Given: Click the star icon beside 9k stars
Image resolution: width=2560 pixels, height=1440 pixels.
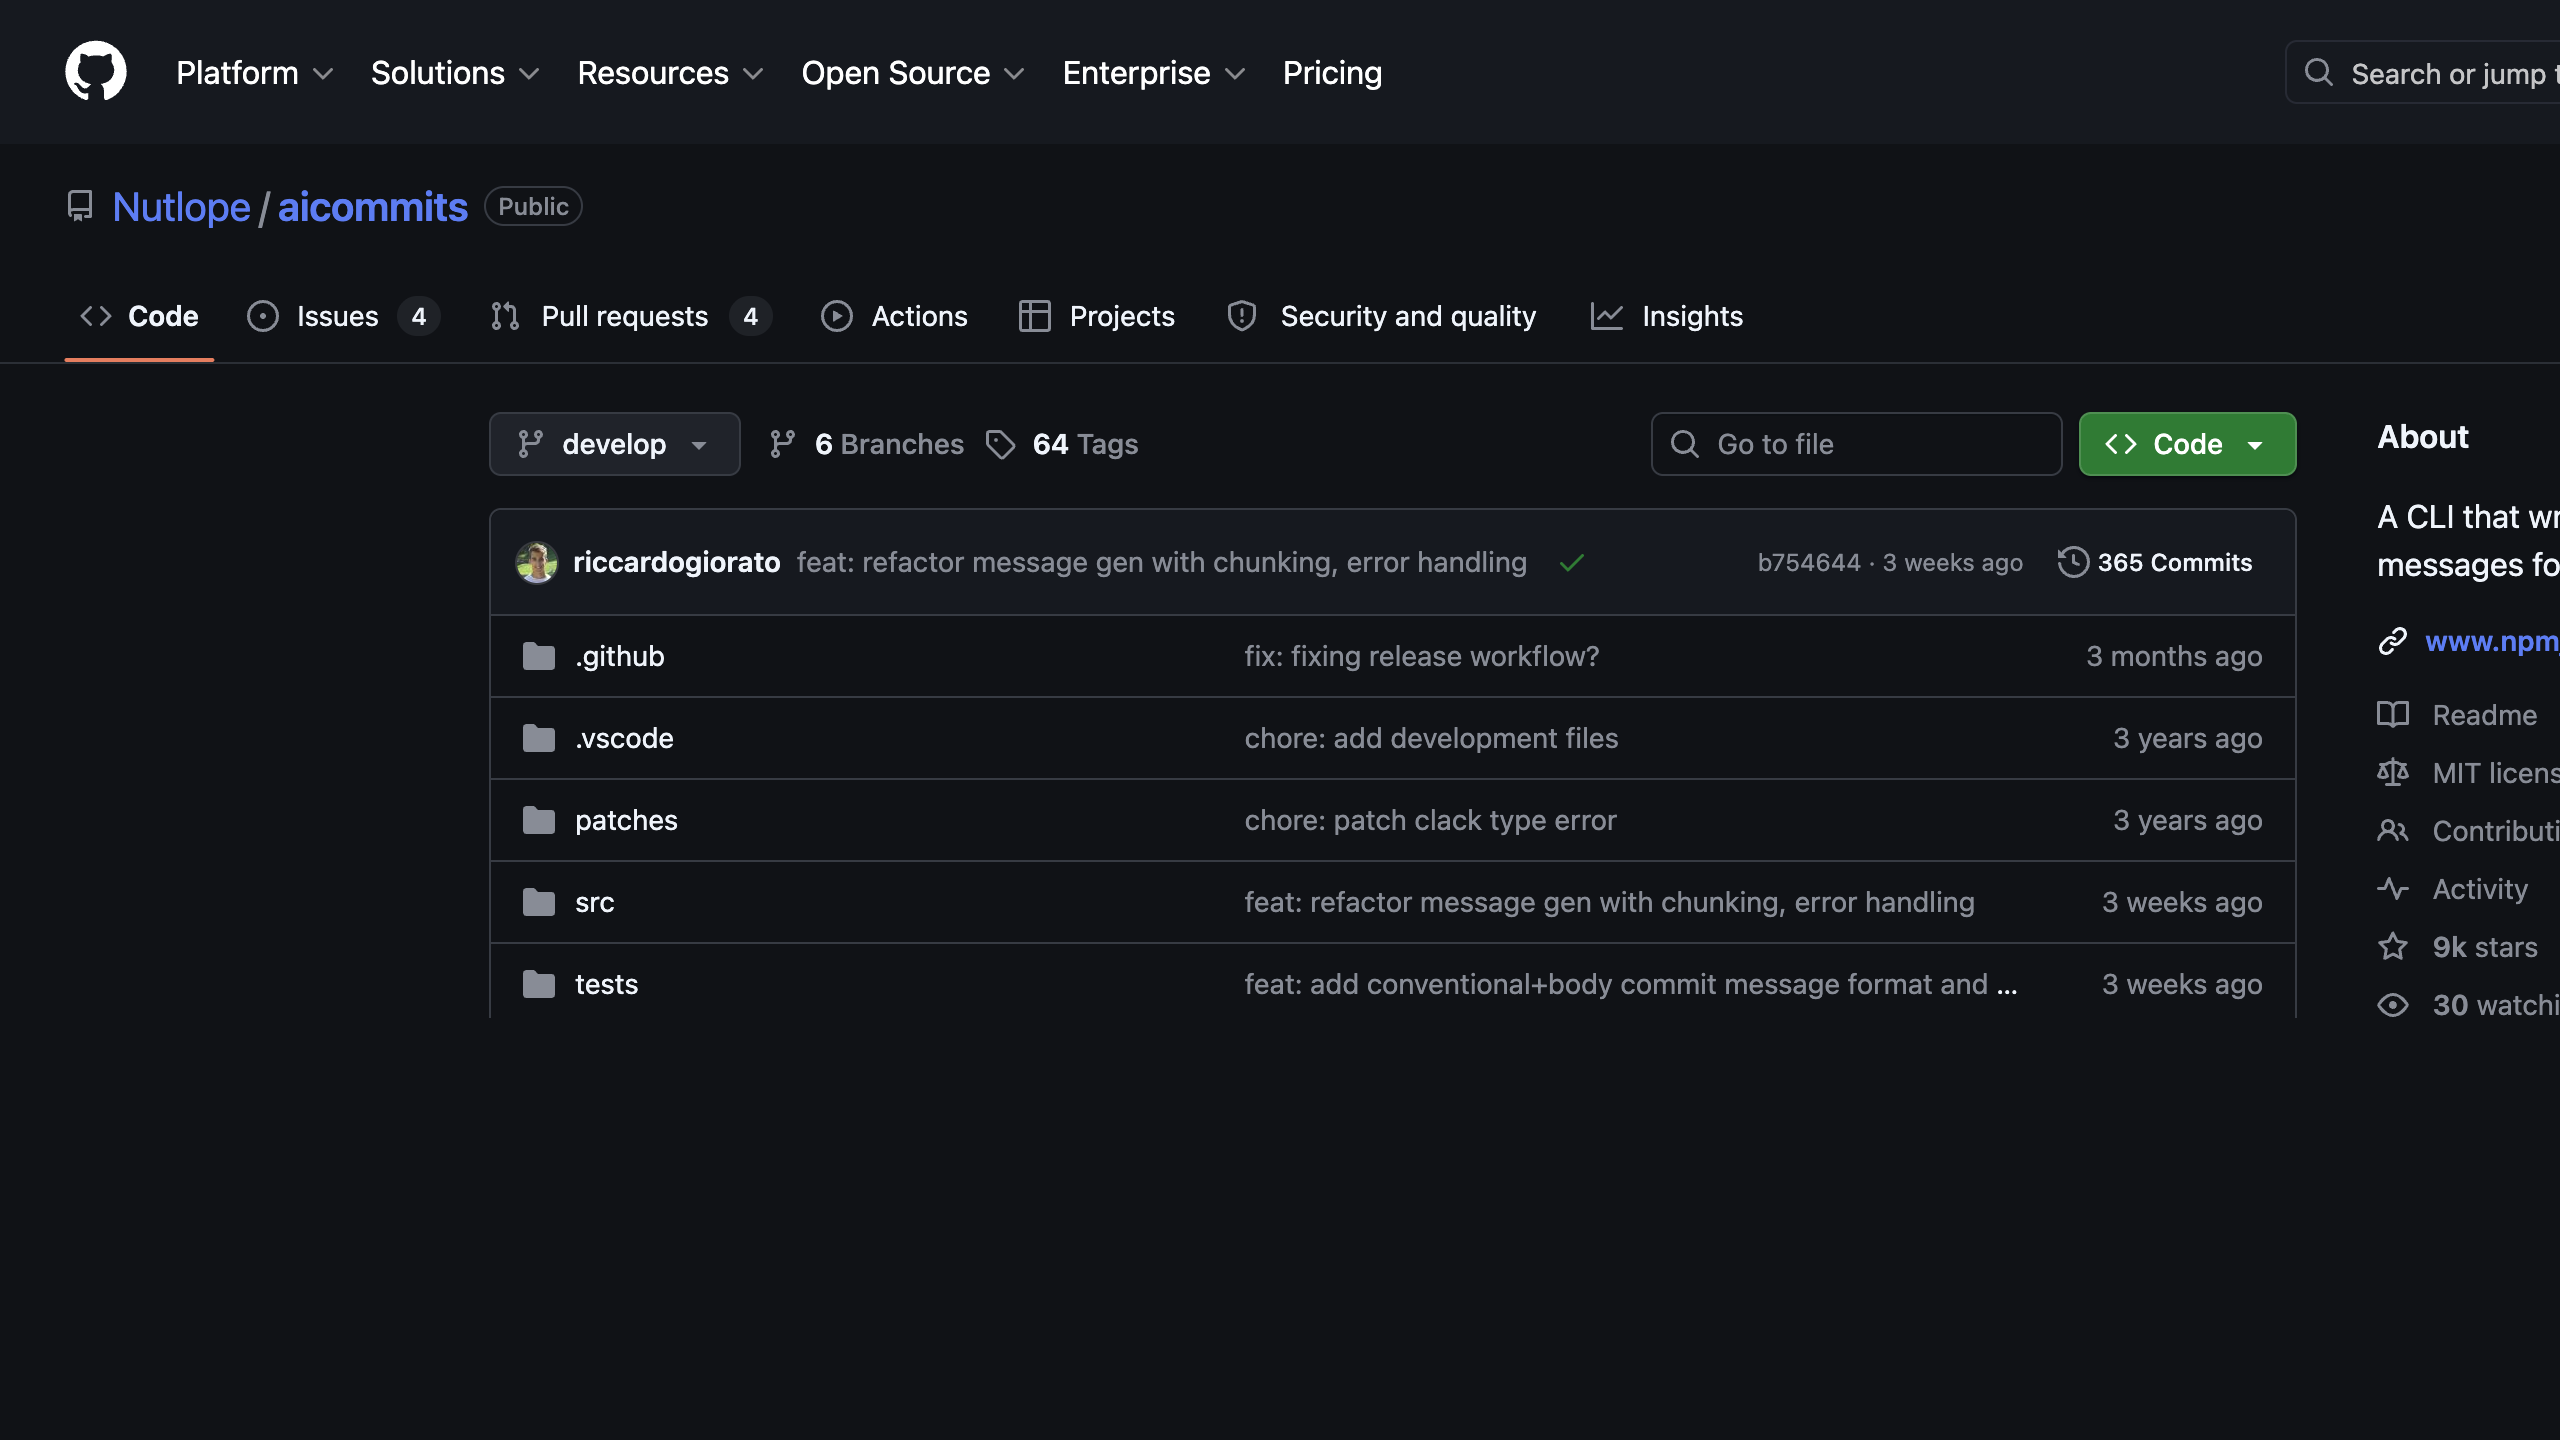Looking at the screenshot, I should tap(2393, 947).
